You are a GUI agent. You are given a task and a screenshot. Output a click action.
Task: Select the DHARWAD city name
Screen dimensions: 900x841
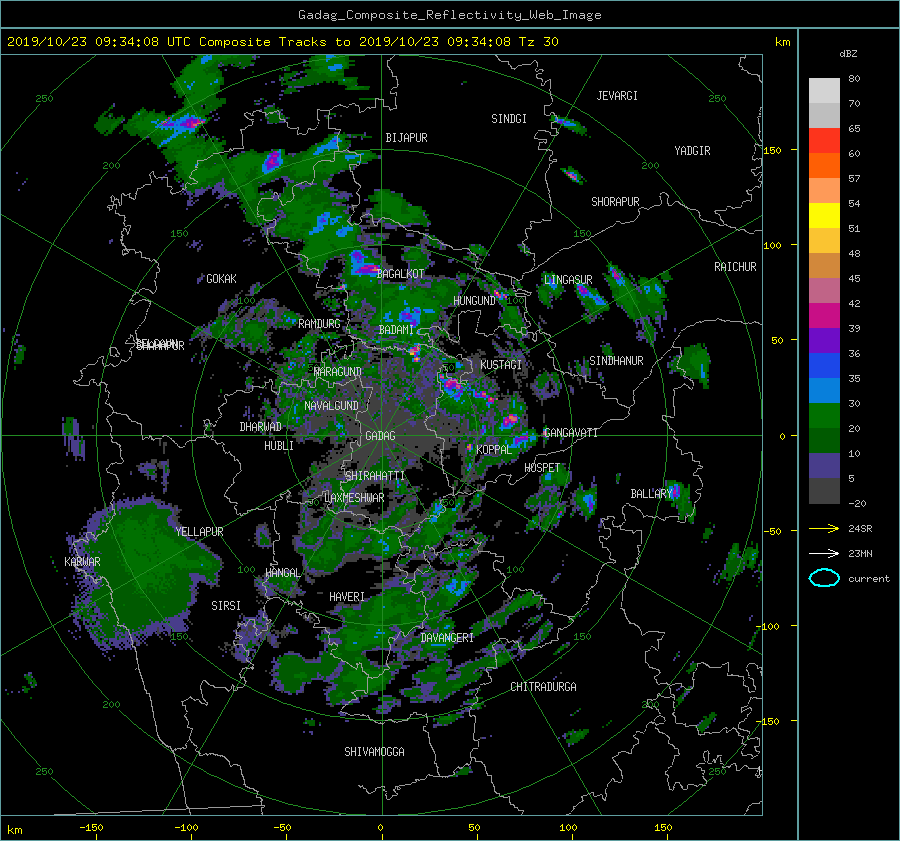pyautogui.click(x=260, y=427)
